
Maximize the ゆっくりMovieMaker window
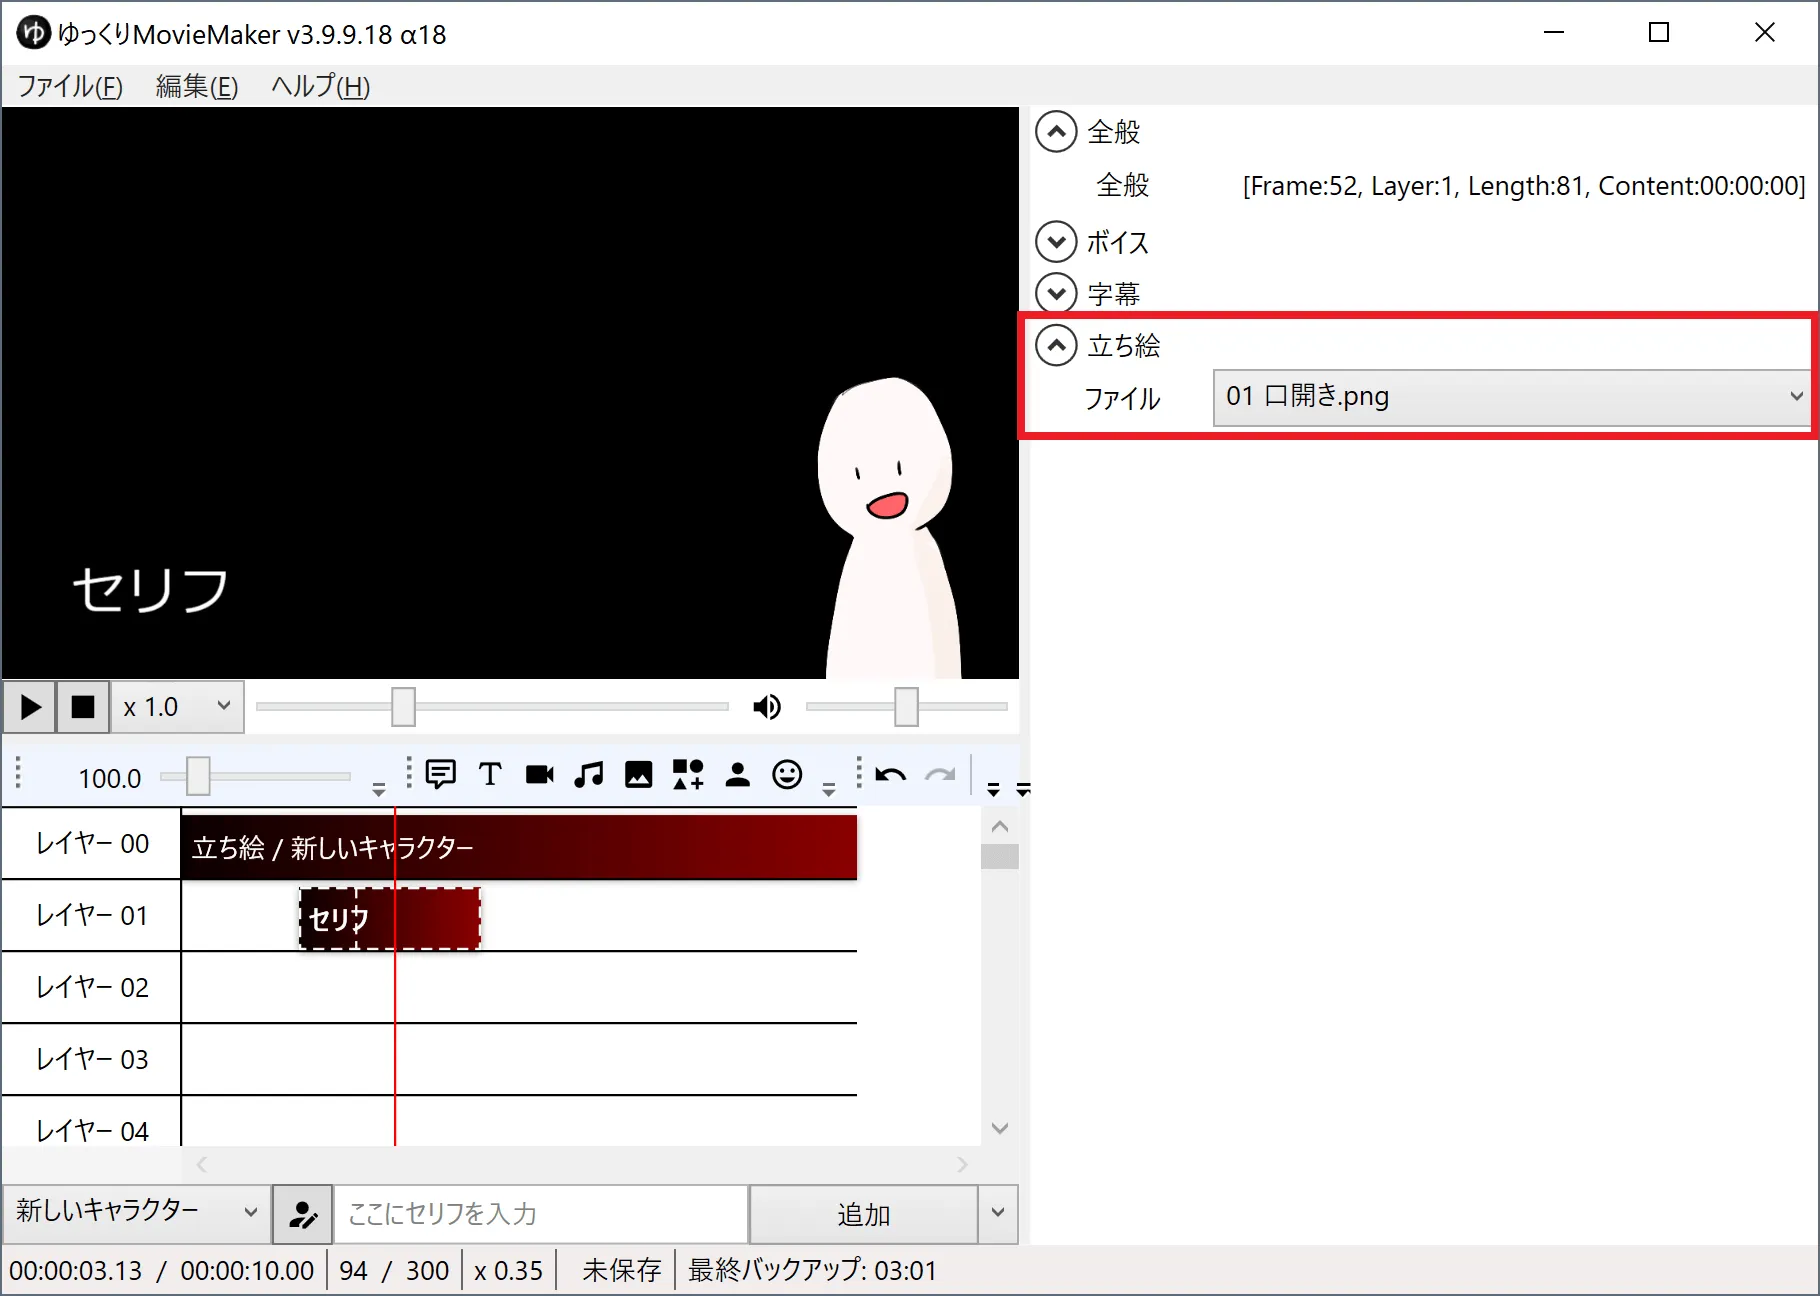[1659, 33]
